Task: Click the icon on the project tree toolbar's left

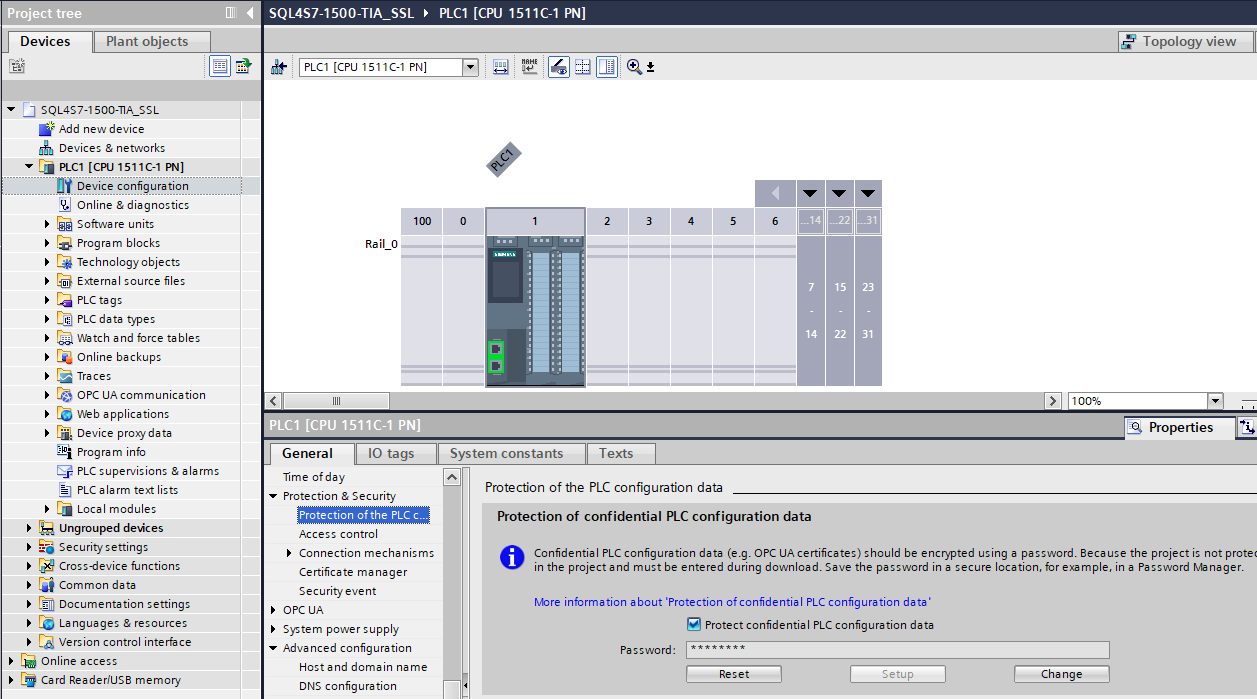Action: [x=16, y=66]
